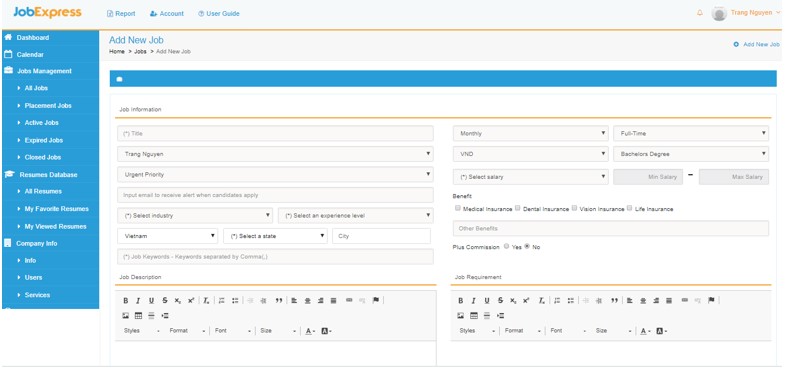Click Underline in Job Description editor
Image resolution: width=785 pixels, height=372 pixels.
click(x=151, y=300)
